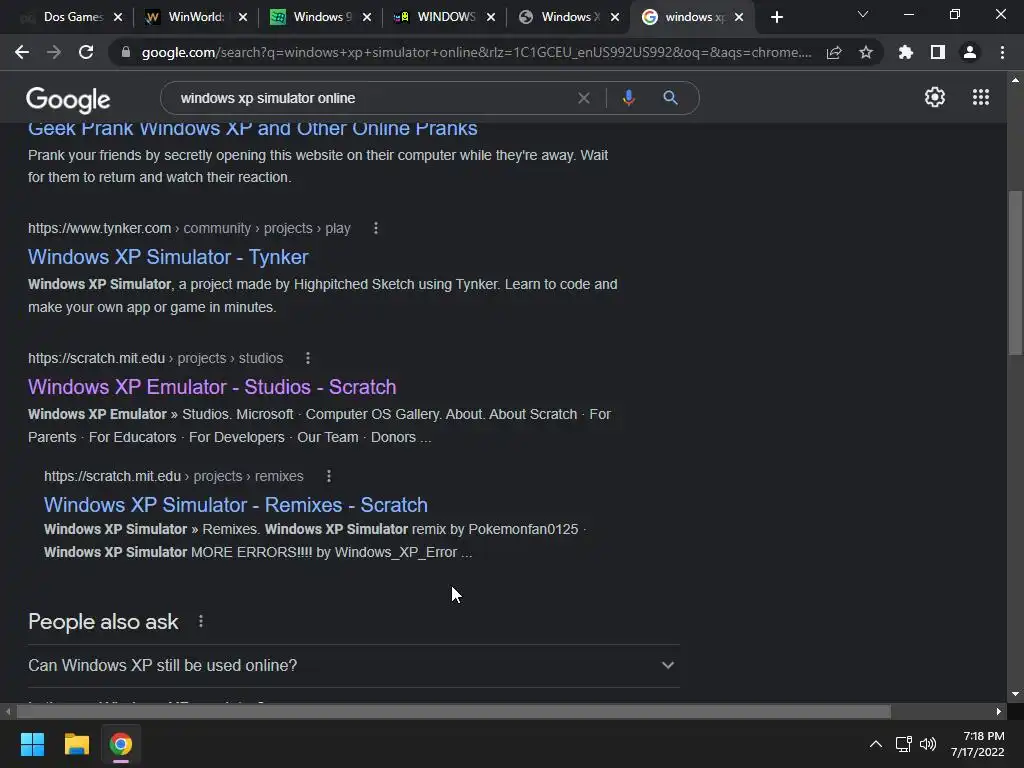Open the Windows Start menu
This screenshot has height=768, width=1024.
click(32, 744)
